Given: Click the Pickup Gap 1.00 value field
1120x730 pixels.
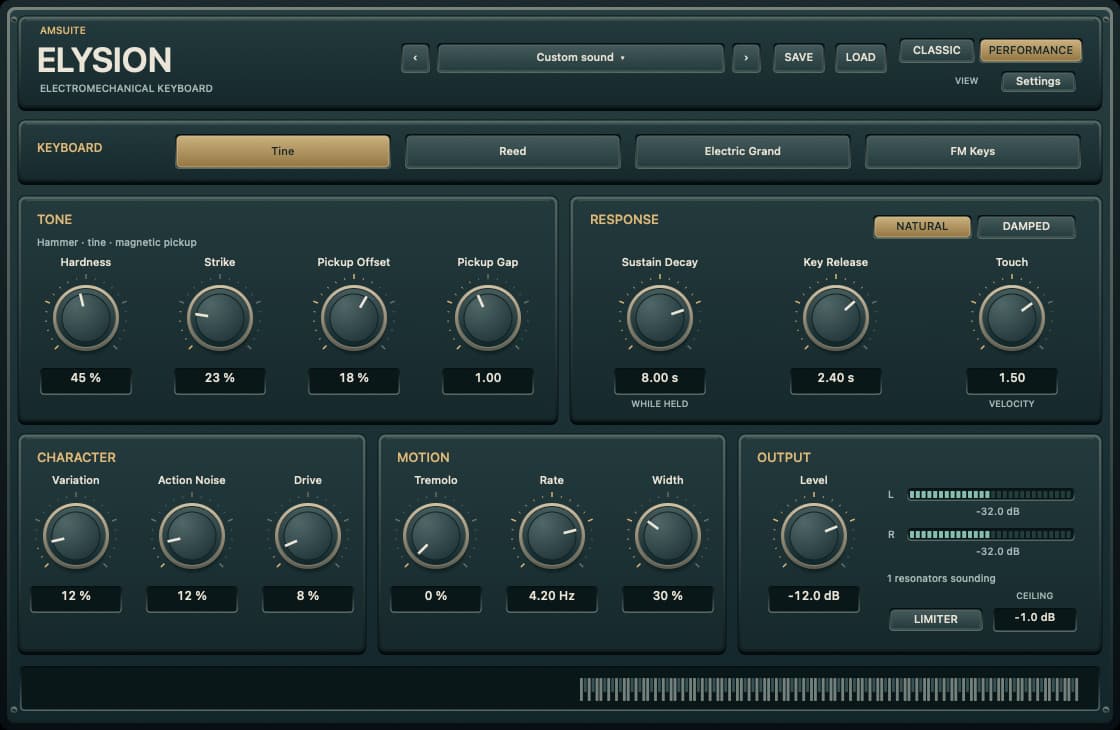Looking at the screenshot, I should coord(488,379).
